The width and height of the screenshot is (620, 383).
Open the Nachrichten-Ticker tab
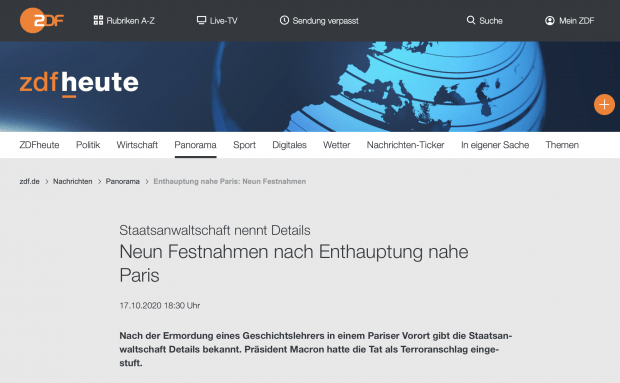[x=405, y=145]
